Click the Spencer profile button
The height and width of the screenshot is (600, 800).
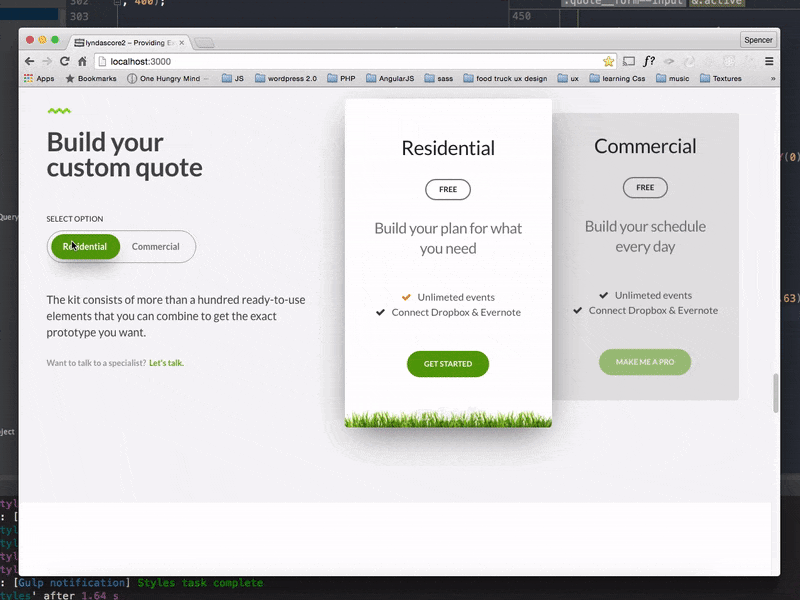[x=758, y=40]
